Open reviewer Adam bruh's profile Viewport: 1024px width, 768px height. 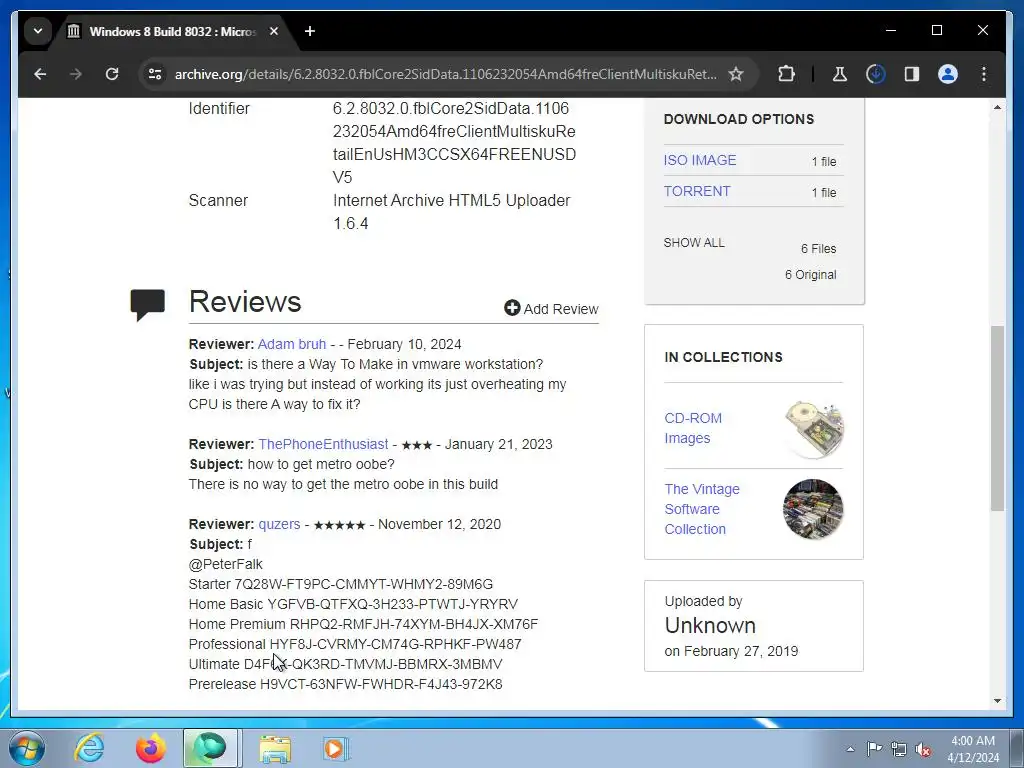(x=291, y=344)
